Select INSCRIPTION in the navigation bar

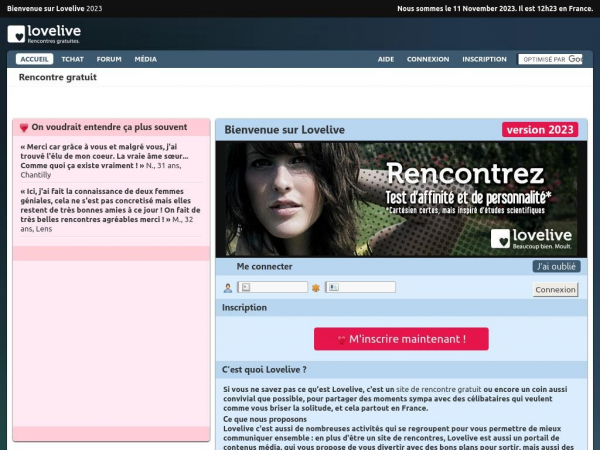click(x=484, y=59)
